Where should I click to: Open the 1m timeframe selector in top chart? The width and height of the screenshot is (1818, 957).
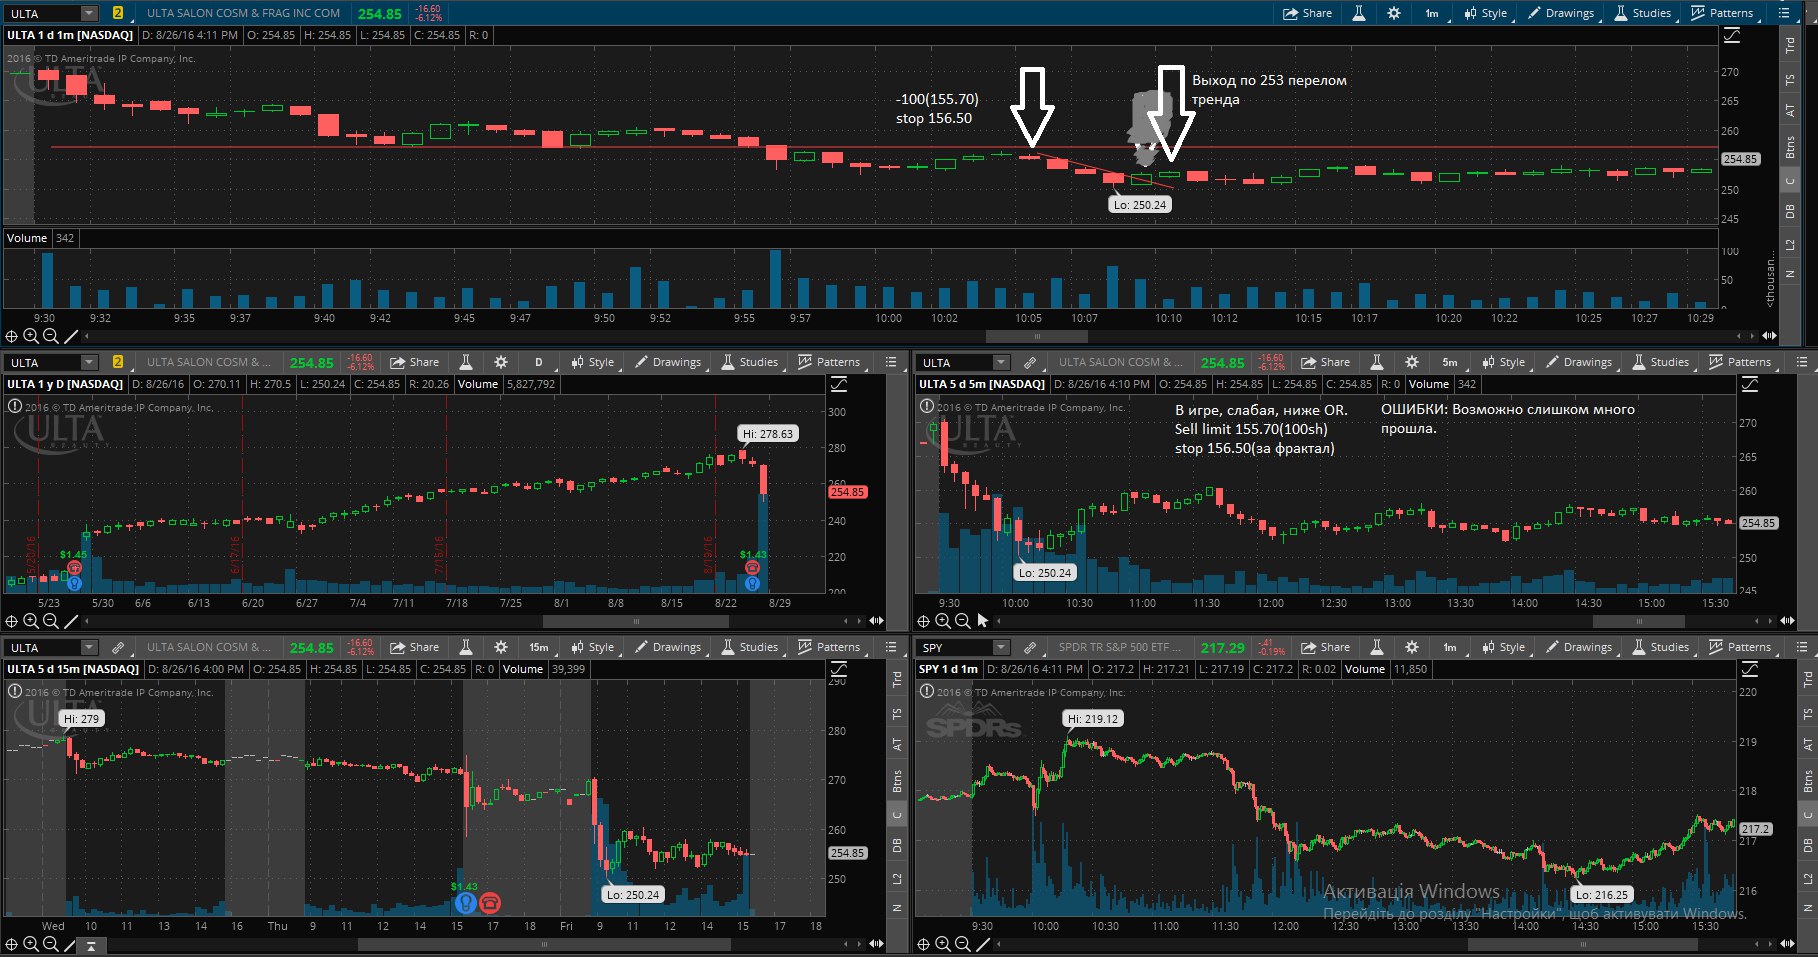[x=1432, y=13]
